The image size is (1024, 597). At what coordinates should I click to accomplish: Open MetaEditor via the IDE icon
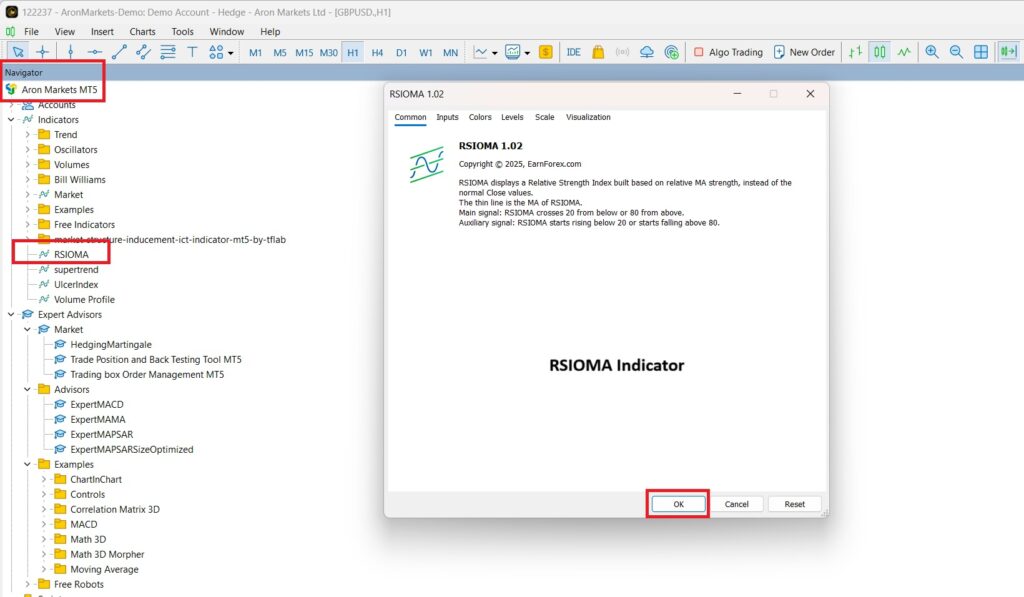pyautogui.click(x=573, y=51)
